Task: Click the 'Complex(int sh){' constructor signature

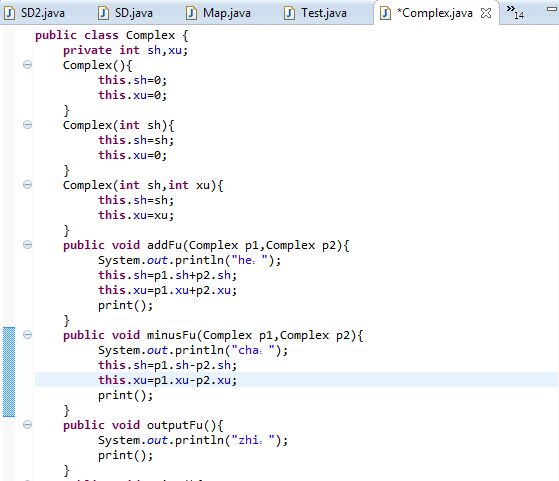Action: (x=118, y=125)
